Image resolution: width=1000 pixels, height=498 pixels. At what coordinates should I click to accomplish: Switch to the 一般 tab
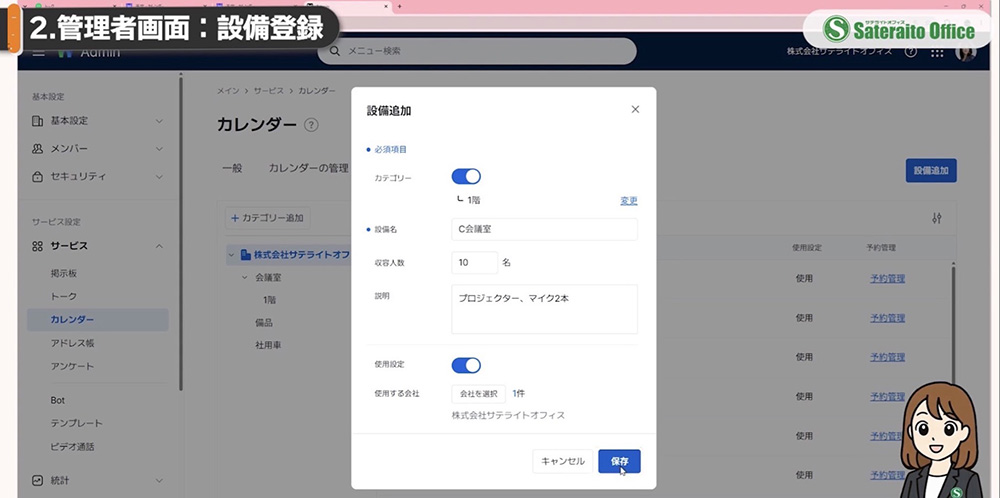[x=232, y=168]
